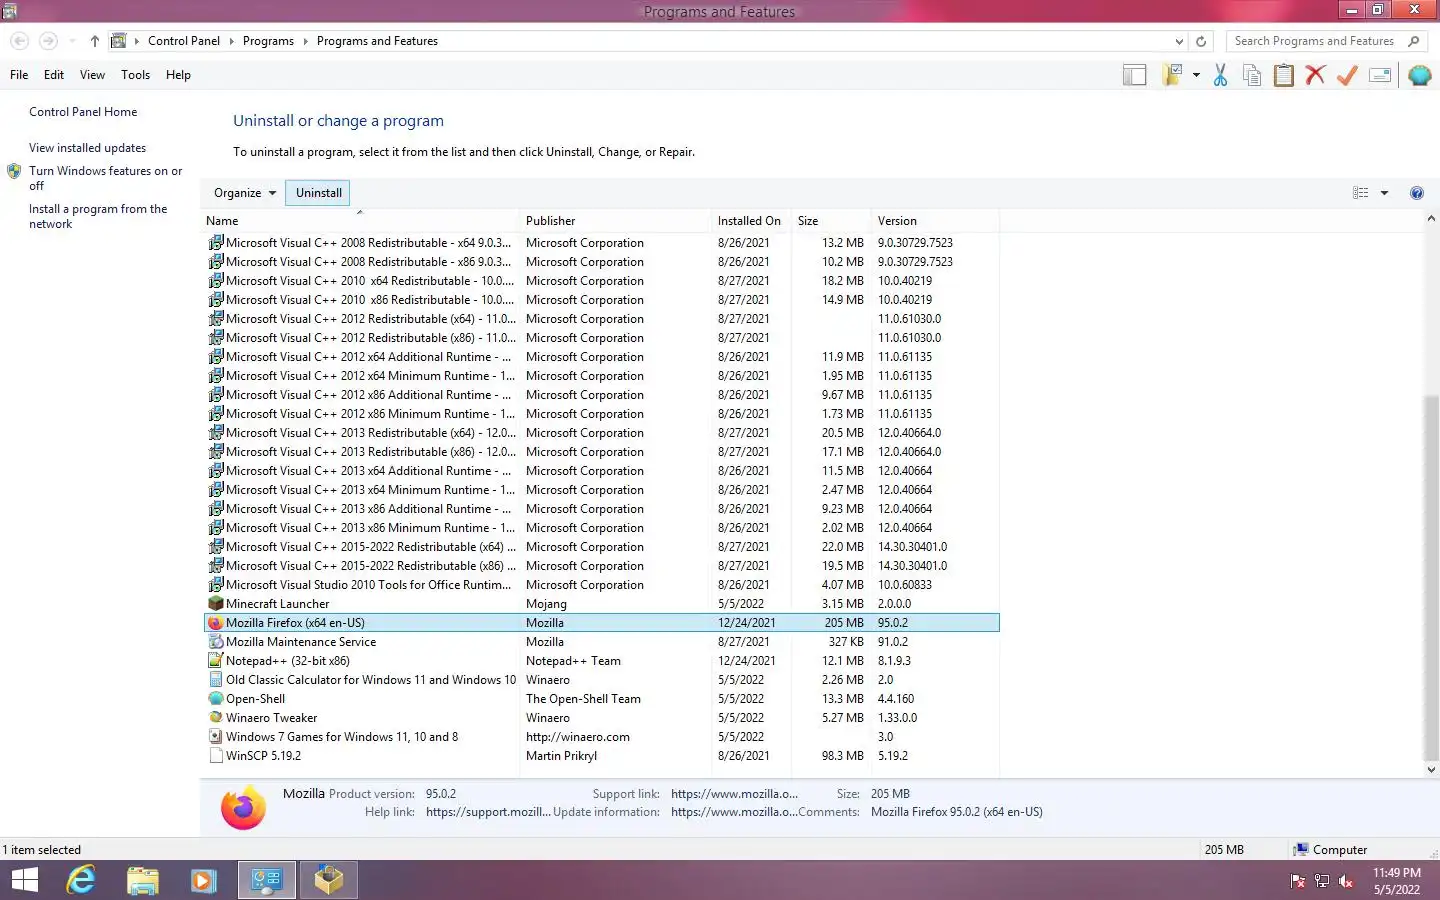Open the Edit menu
Screen dimensions: 1440x900
tap(54, 75)
